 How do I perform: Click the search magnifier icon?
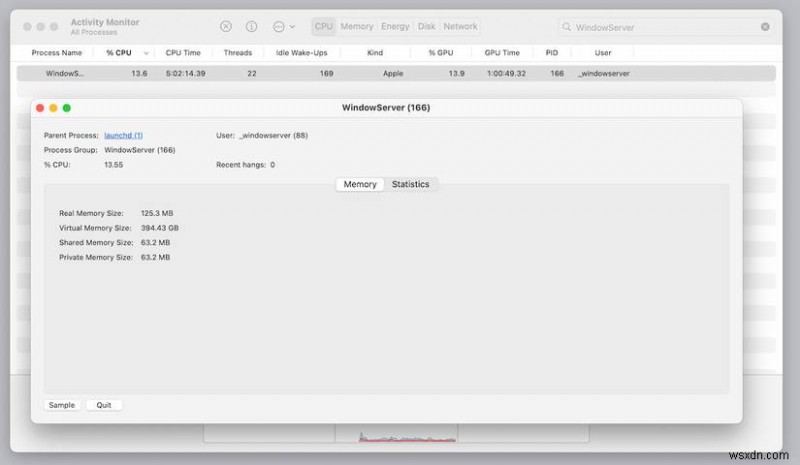pos(566,27)
